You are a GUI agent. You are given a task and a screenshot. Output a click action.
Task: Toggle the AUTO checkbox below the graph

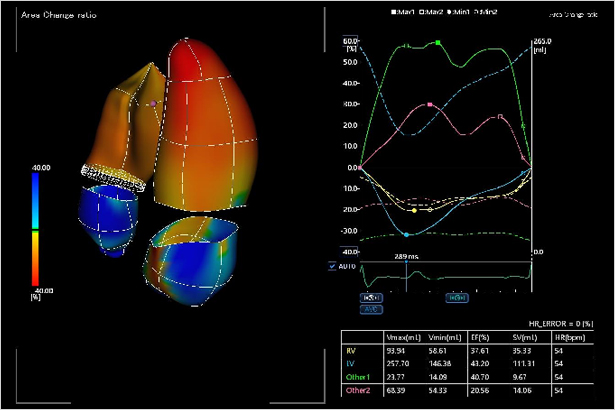tap(332, 267)
